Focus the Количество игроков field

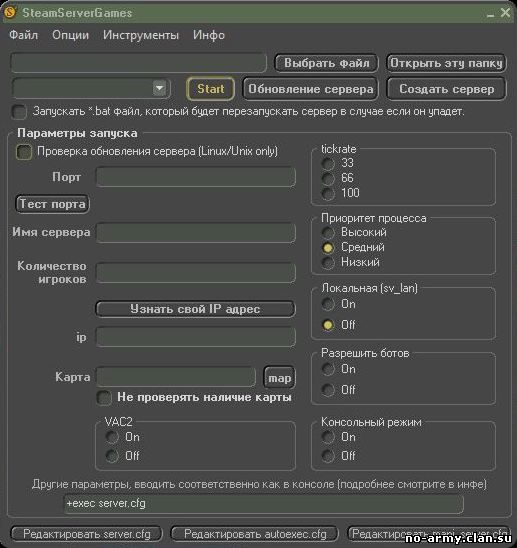coord(196,273)
